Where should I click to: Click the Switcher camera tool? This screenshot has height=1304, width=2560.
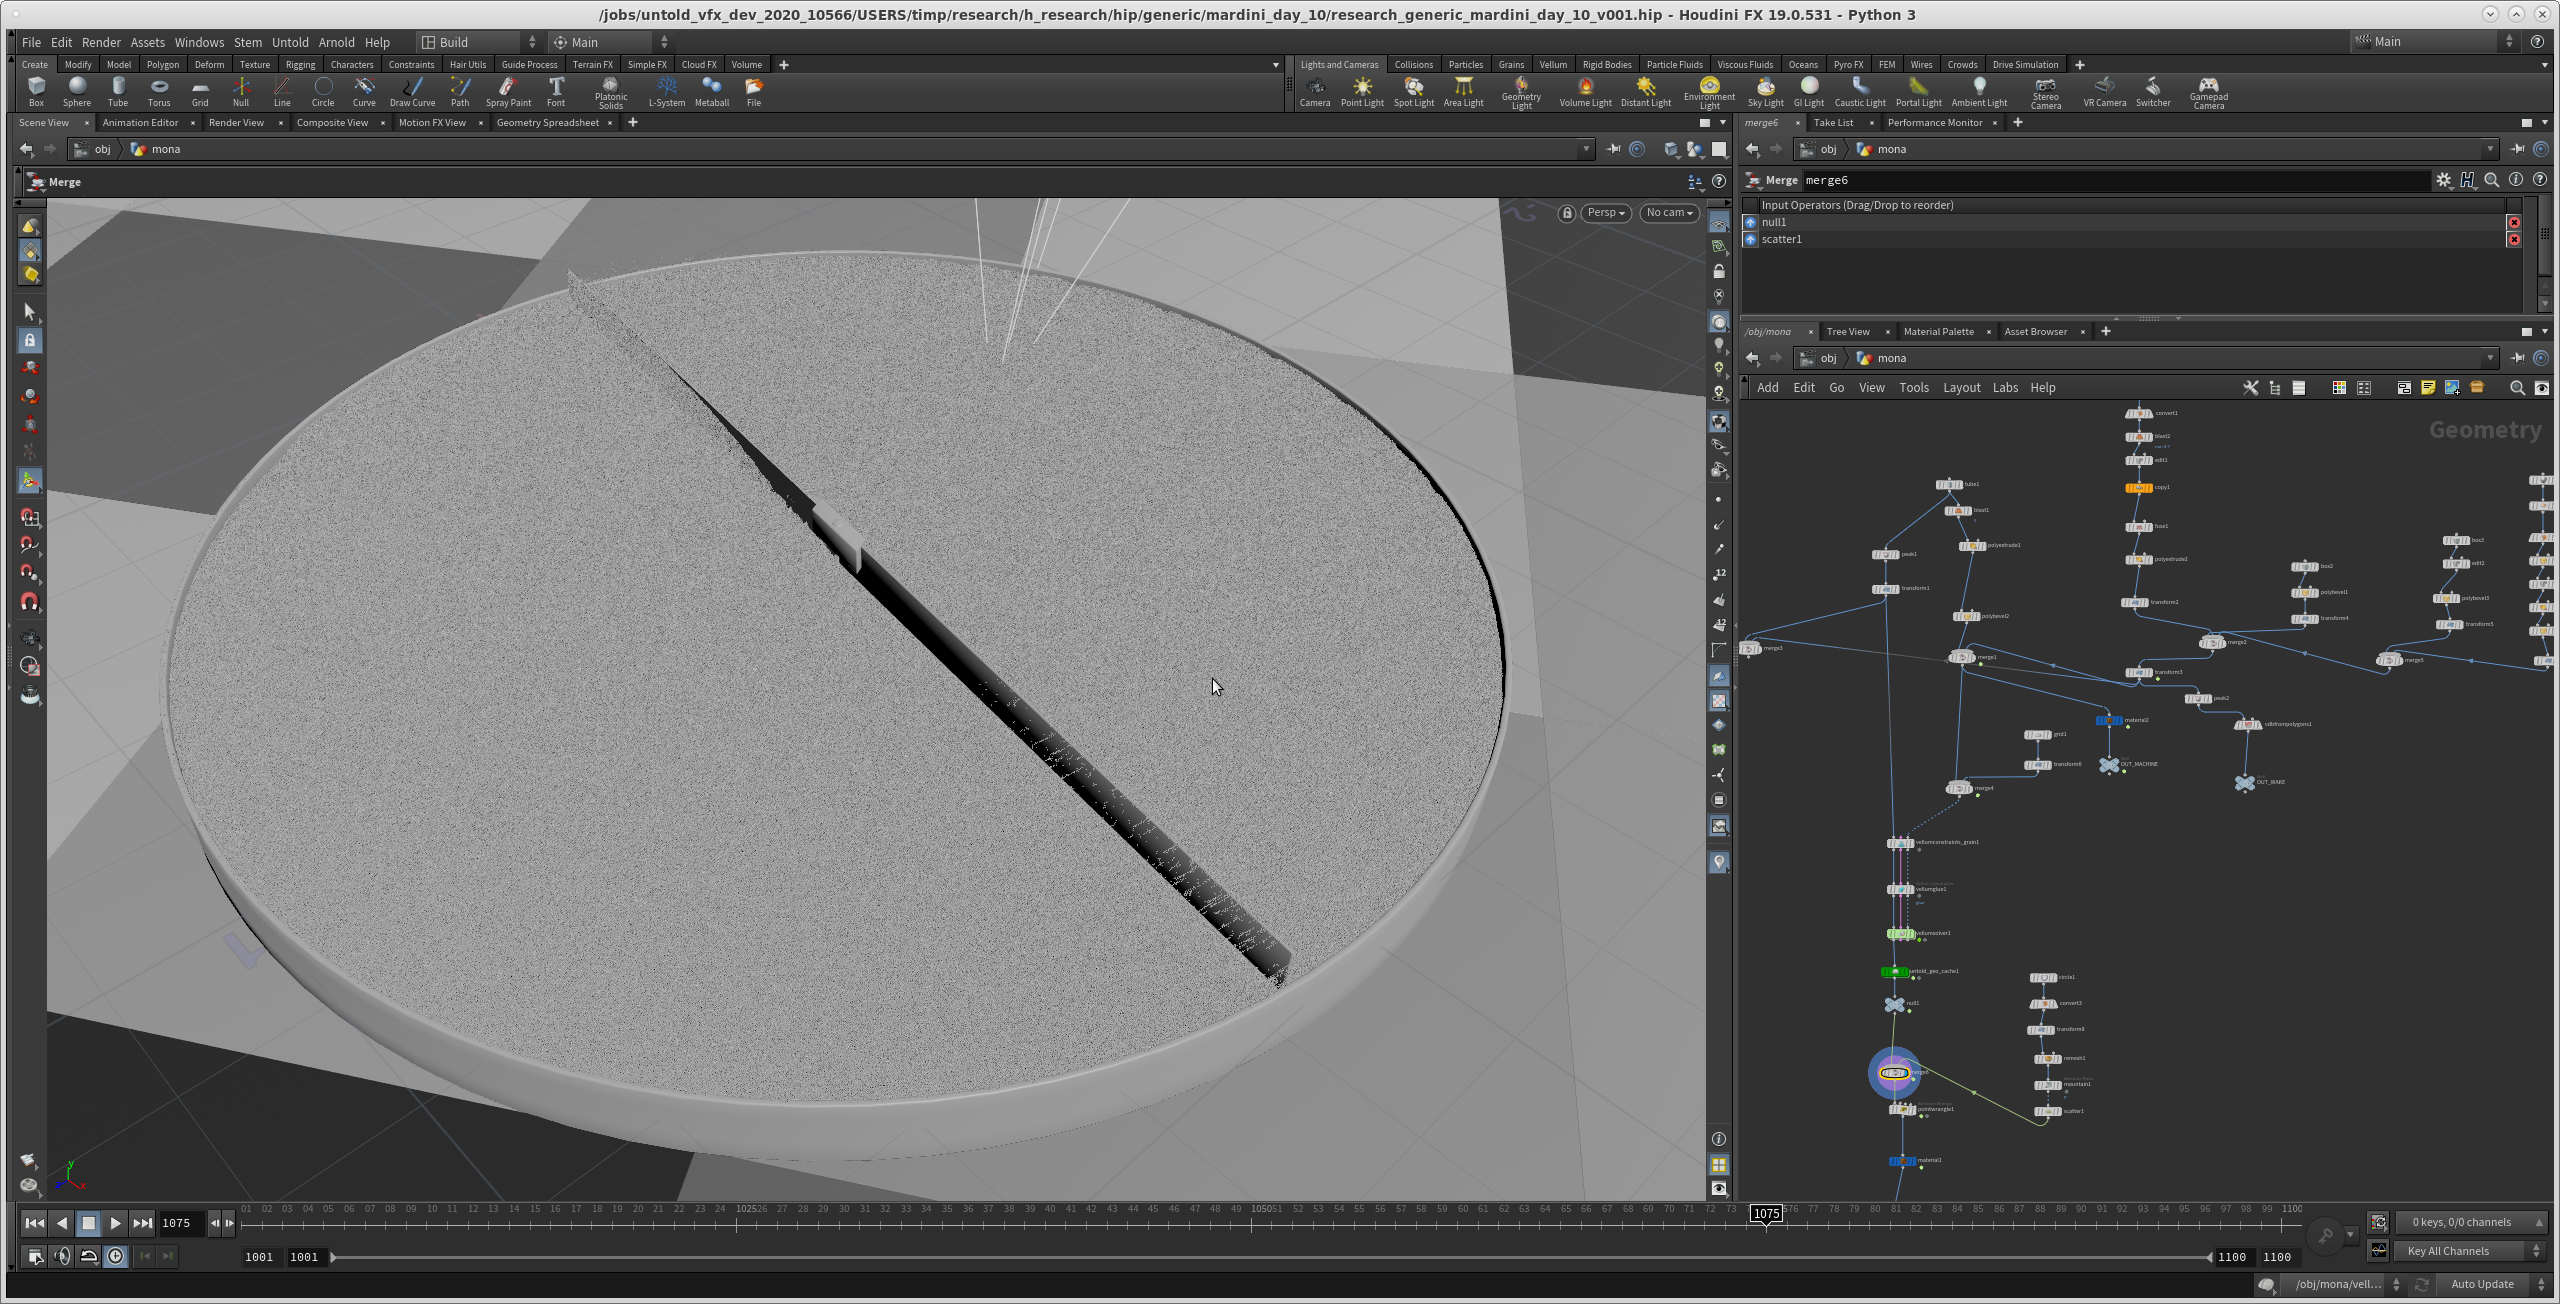tap(2153, 91)
